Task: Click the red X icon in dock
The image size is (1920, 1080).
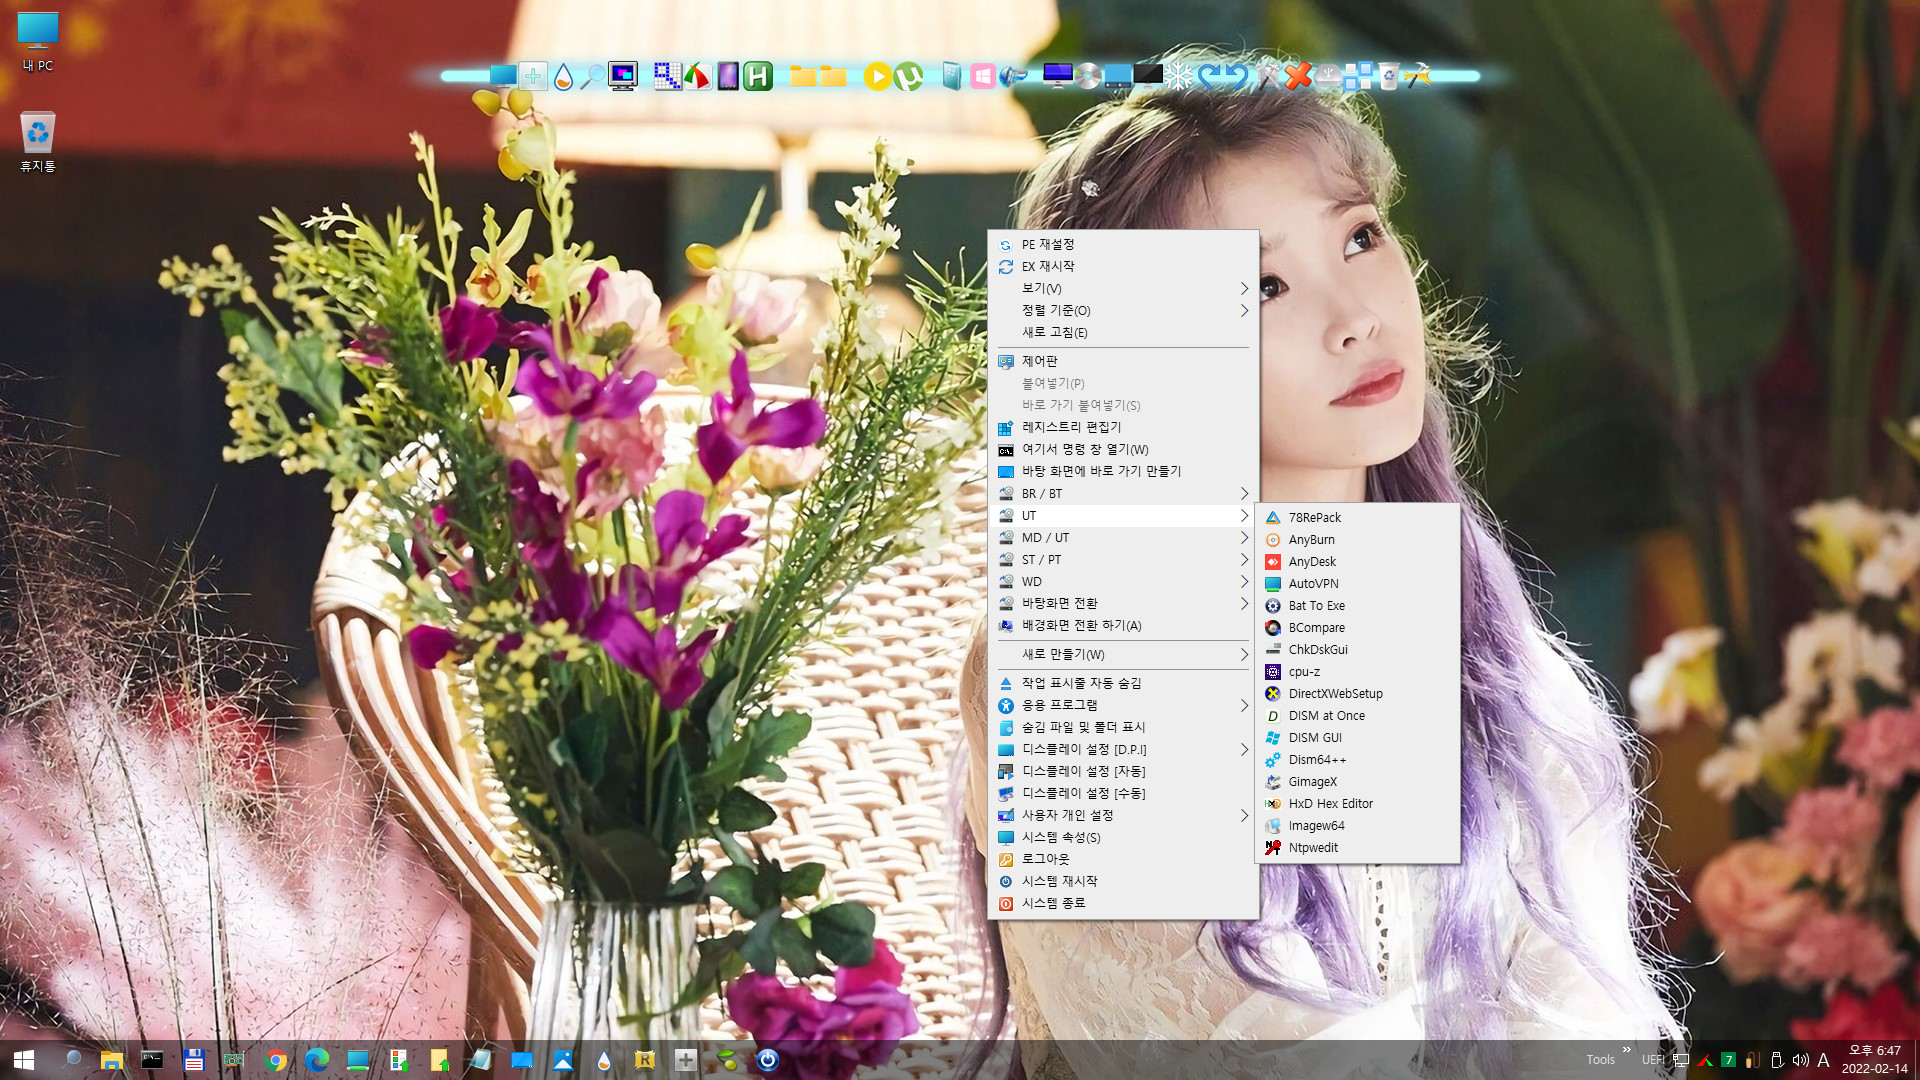Action: point(1298,76)
